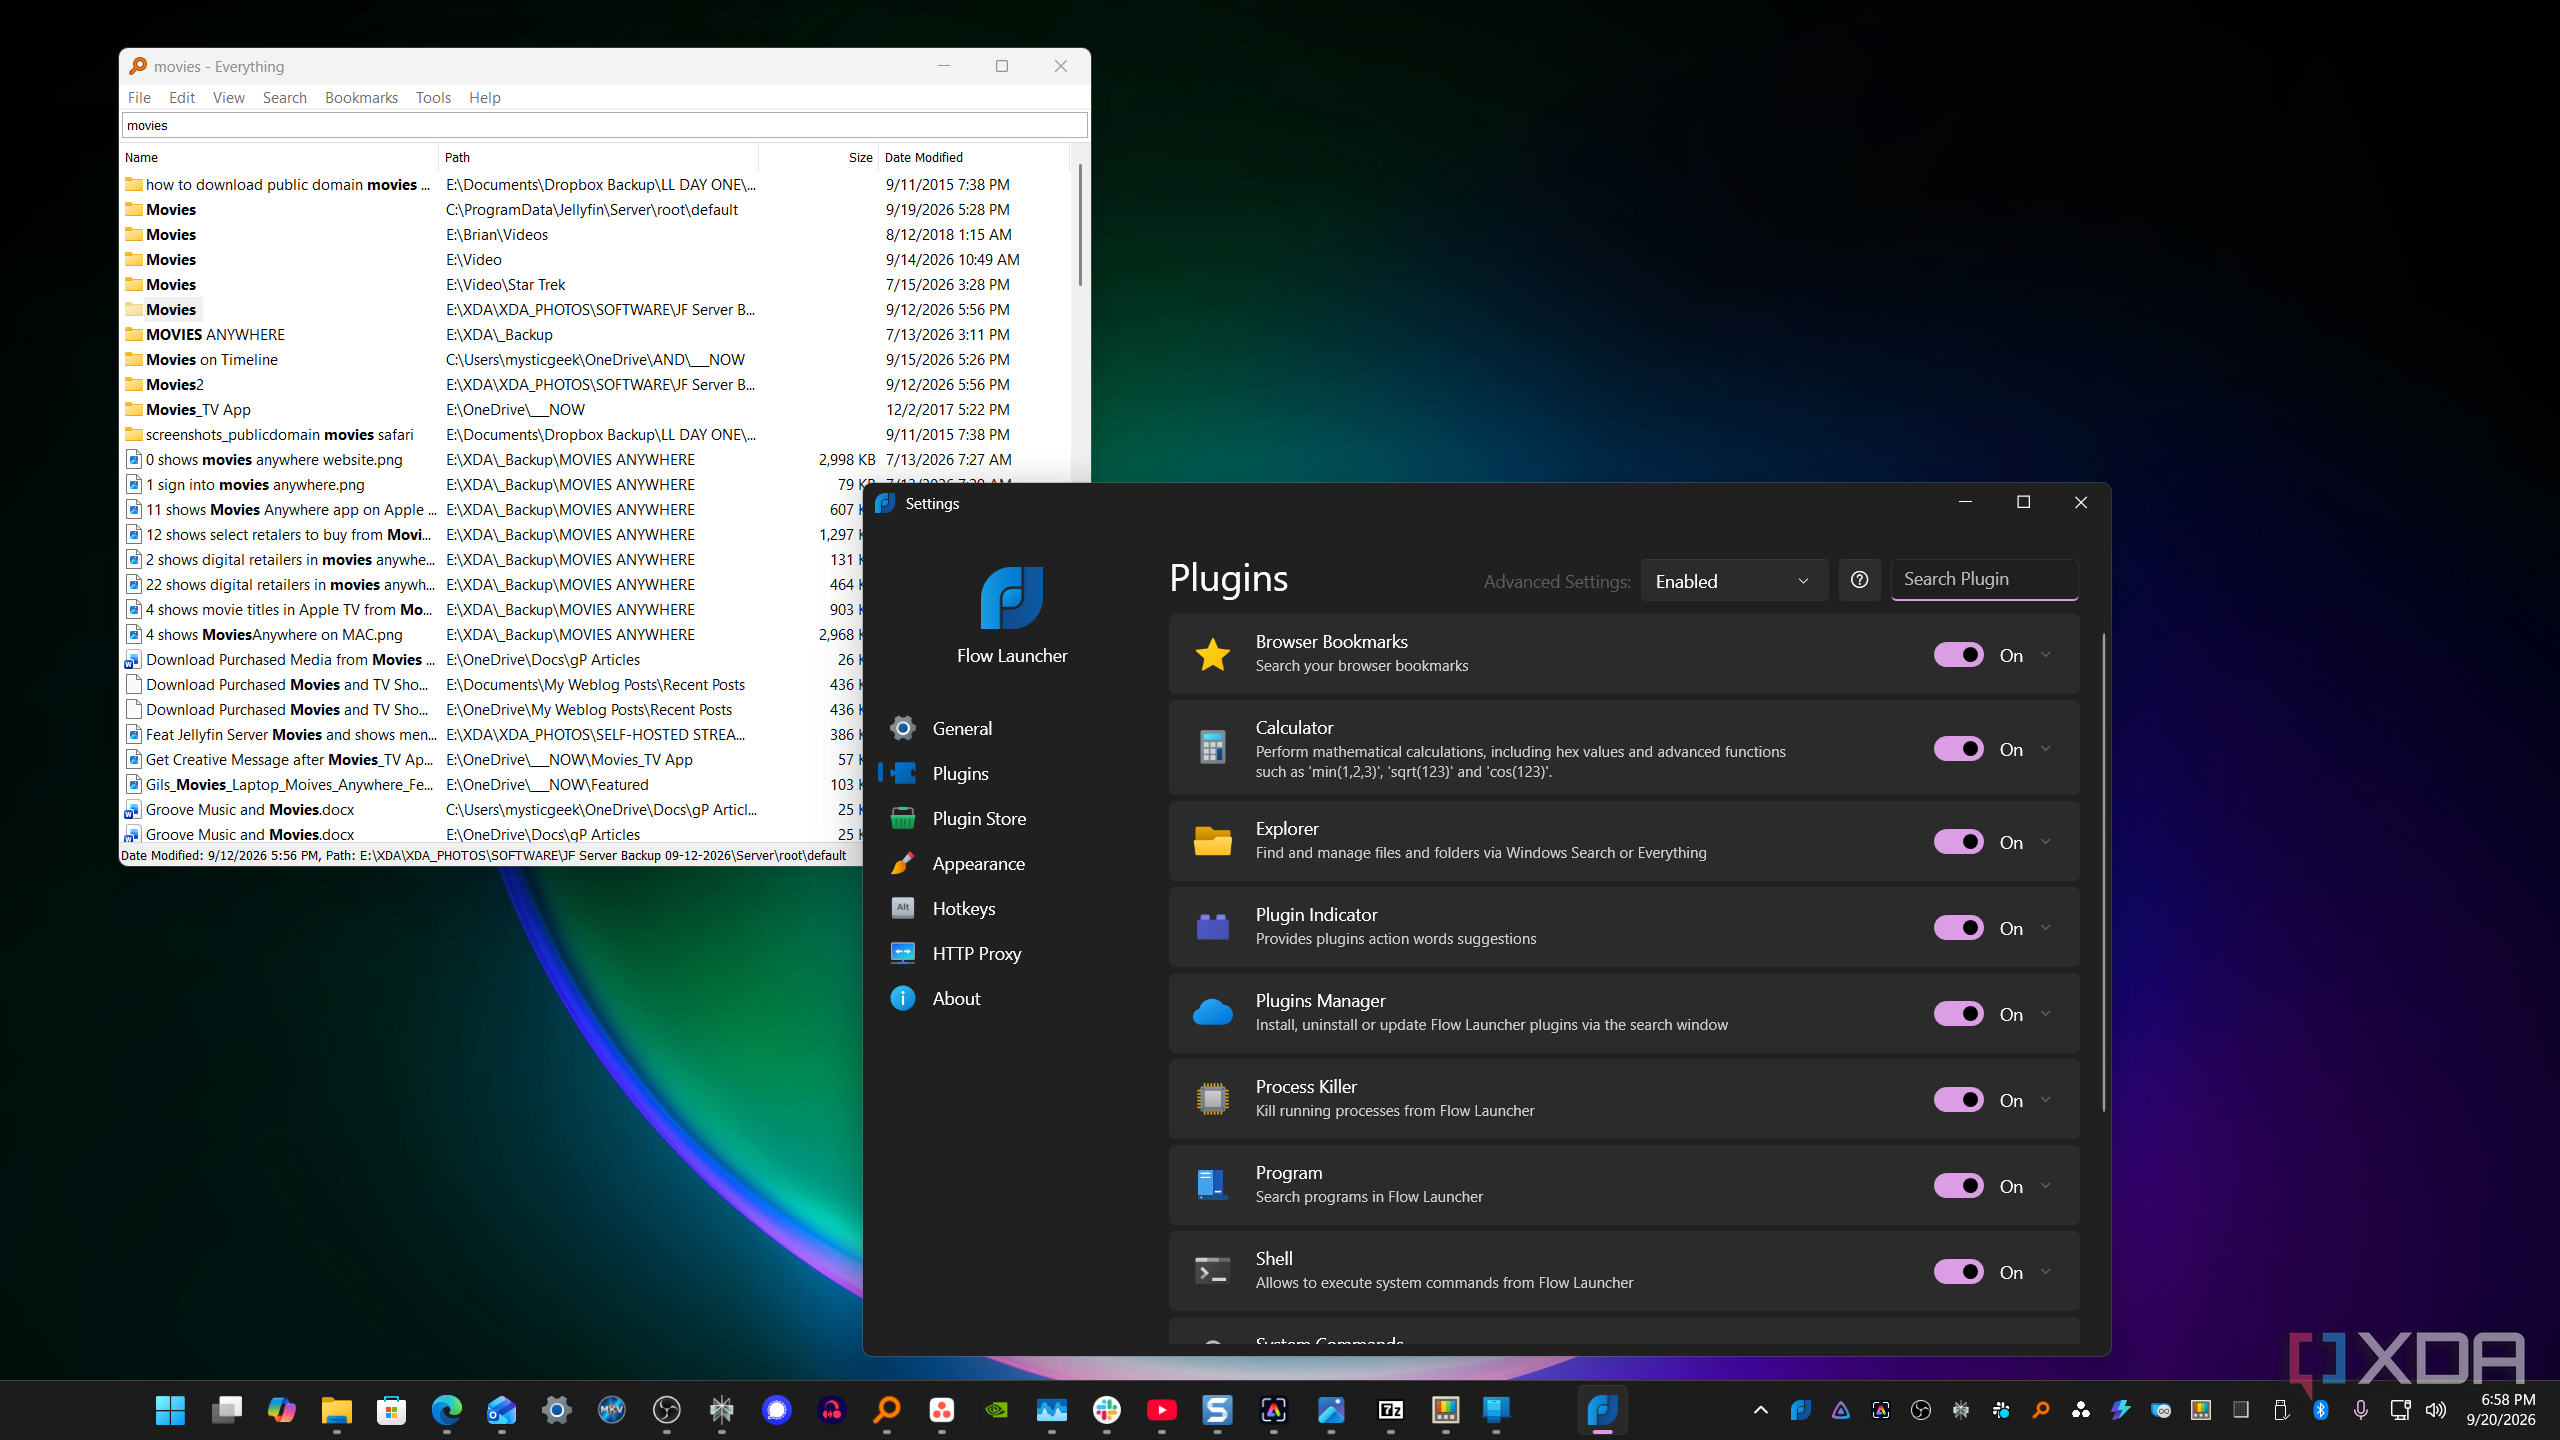Sort Everything results by Name column
The image size is (2560, 1440).
tap(279, 157)
